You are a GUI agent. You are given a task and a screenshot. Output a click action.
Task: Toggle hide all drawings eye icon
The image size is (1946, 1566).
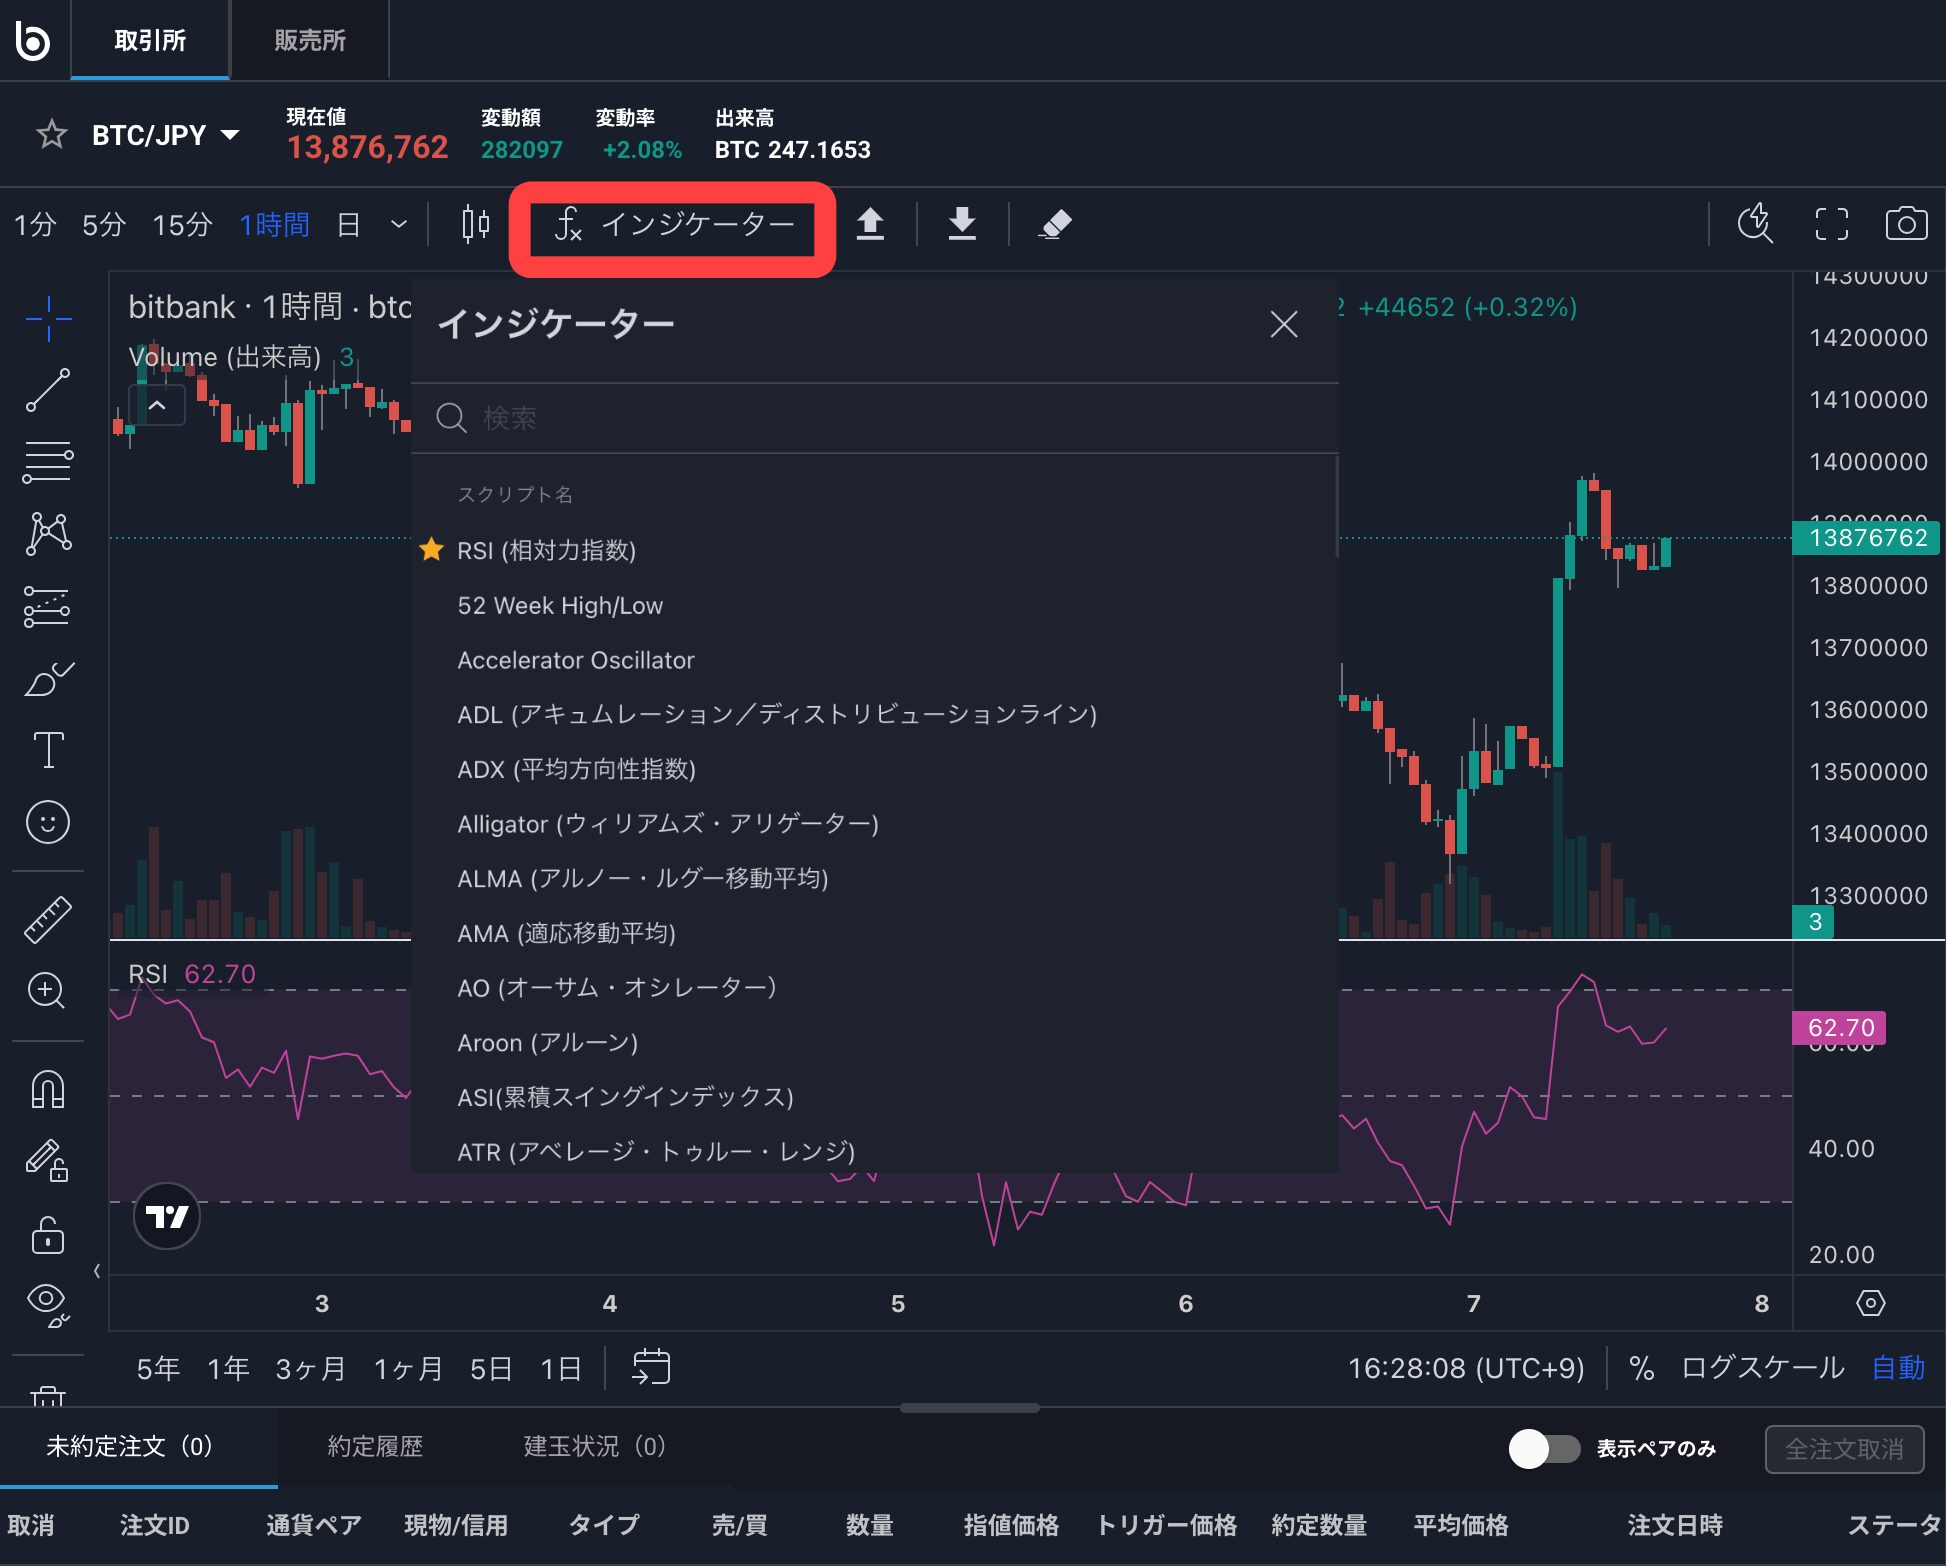point(48,1304)
